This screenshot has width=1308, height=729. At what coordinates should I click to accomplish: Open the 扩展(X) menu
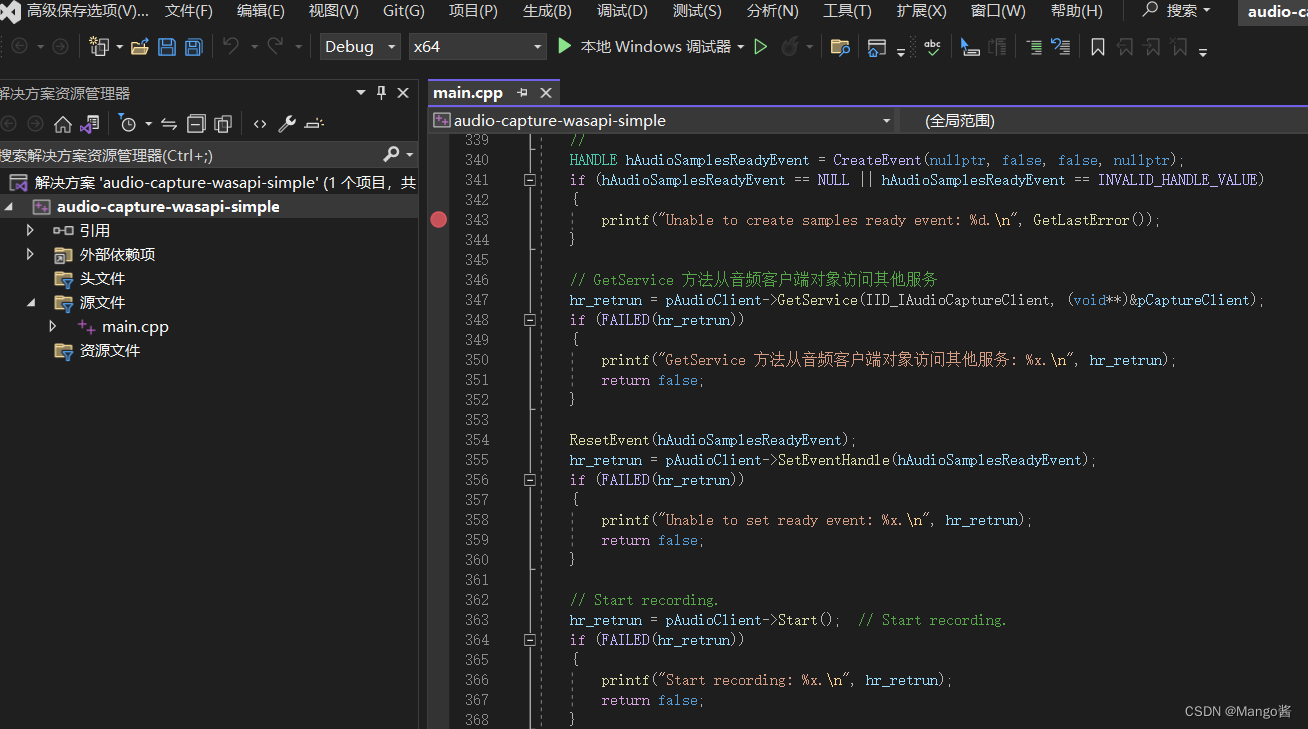coord(921,11)
